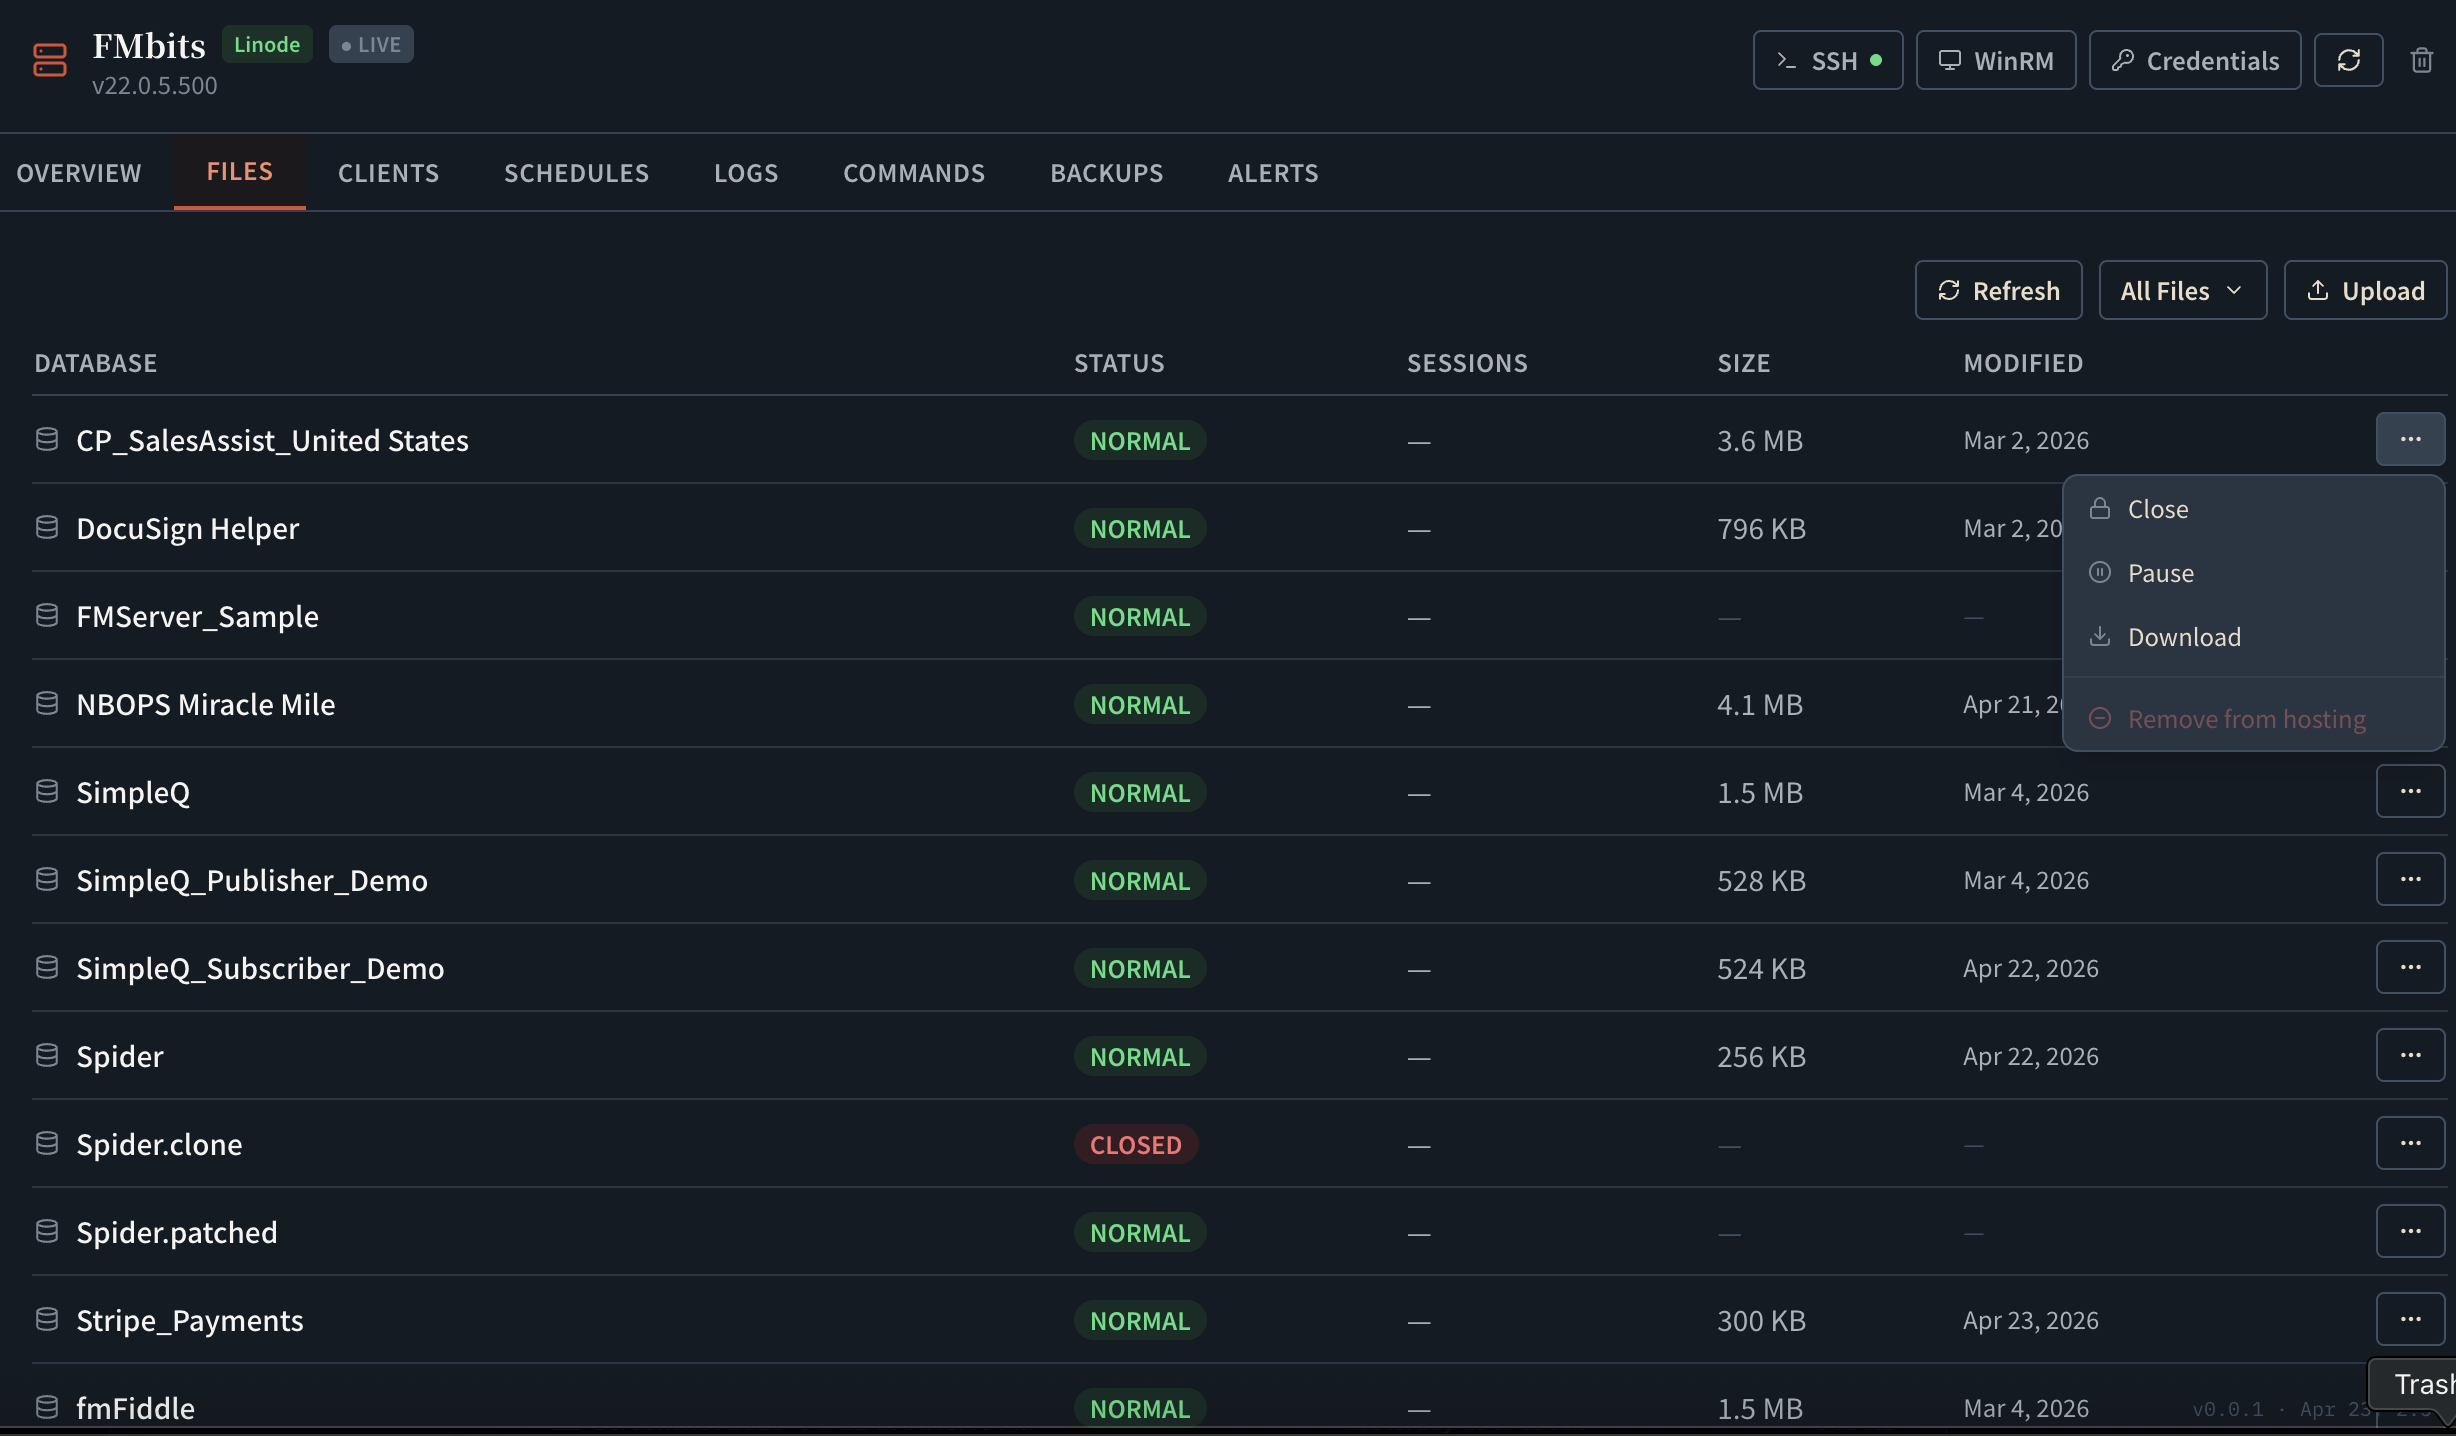
Task: Open the Schedules tab
Action: (x=576, y=173)
